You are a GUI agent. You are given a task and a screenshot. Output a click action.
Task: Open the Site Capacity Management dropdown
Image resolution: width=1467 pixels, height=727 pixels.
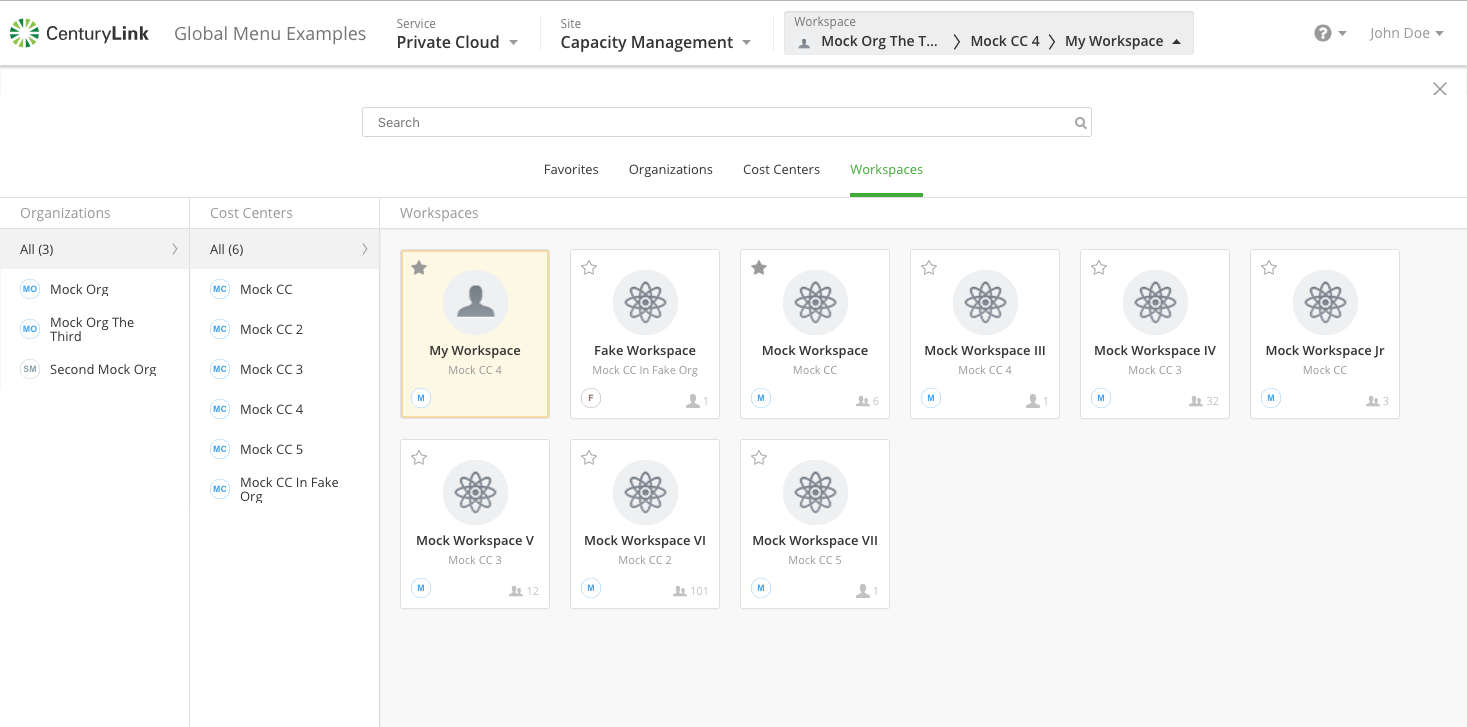656,34
